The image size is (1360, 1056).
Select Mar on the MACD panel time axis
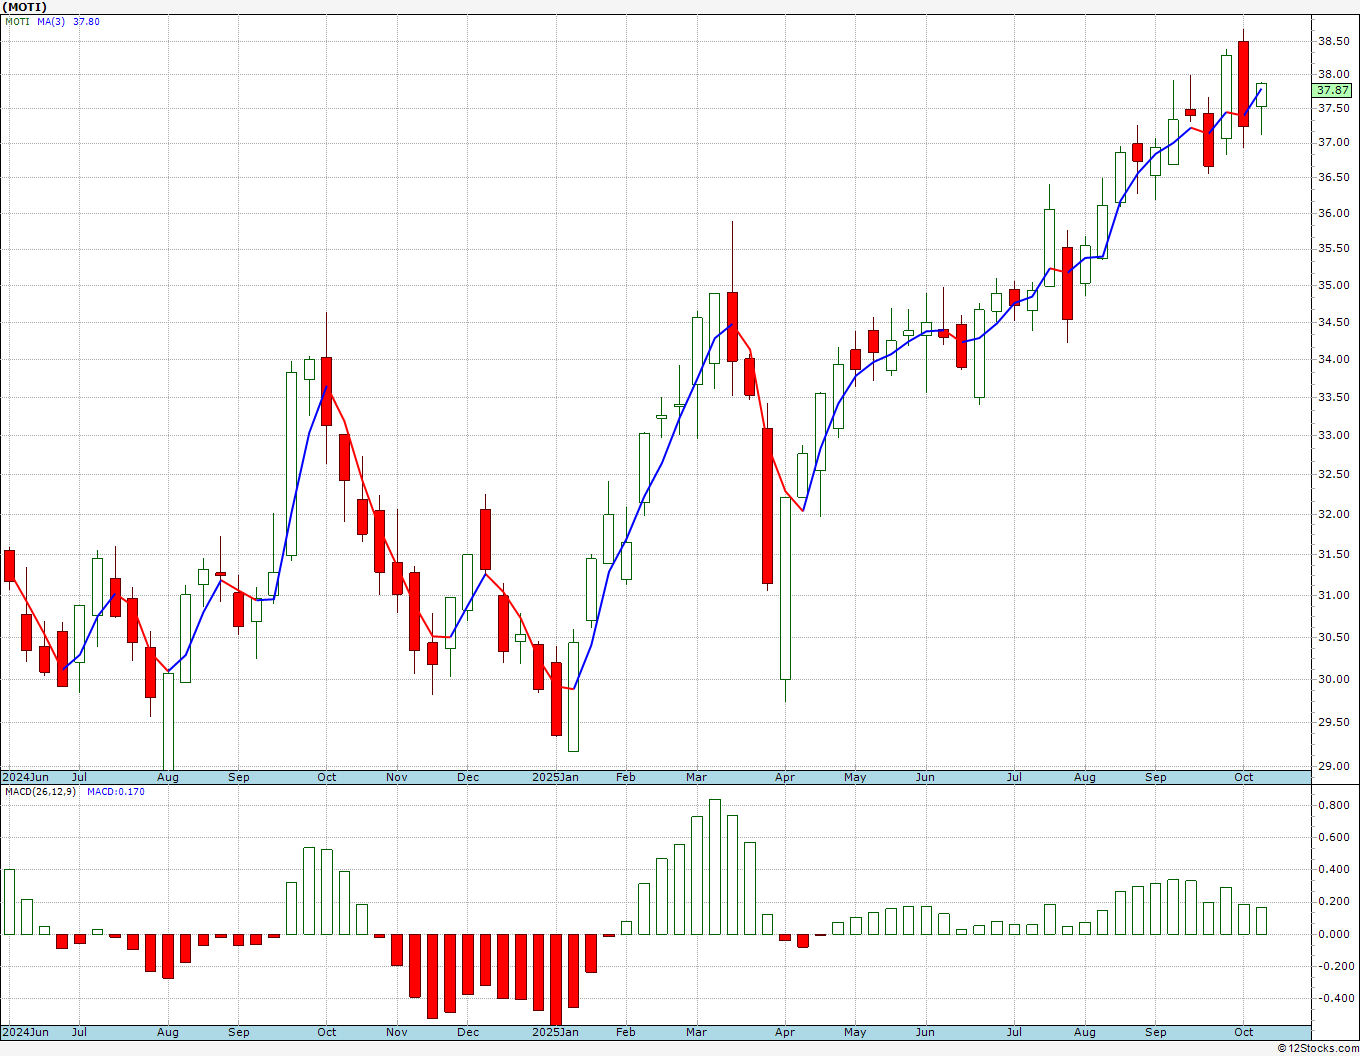[x=696, y=1033]
